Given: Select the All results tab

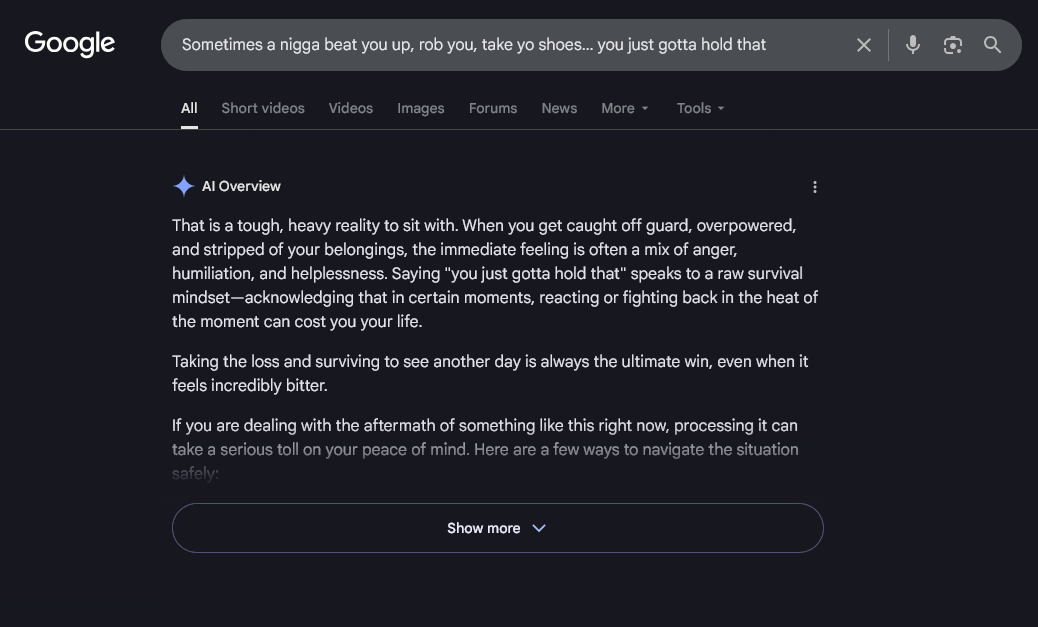Looking at the screenshot, I should 189,108.
